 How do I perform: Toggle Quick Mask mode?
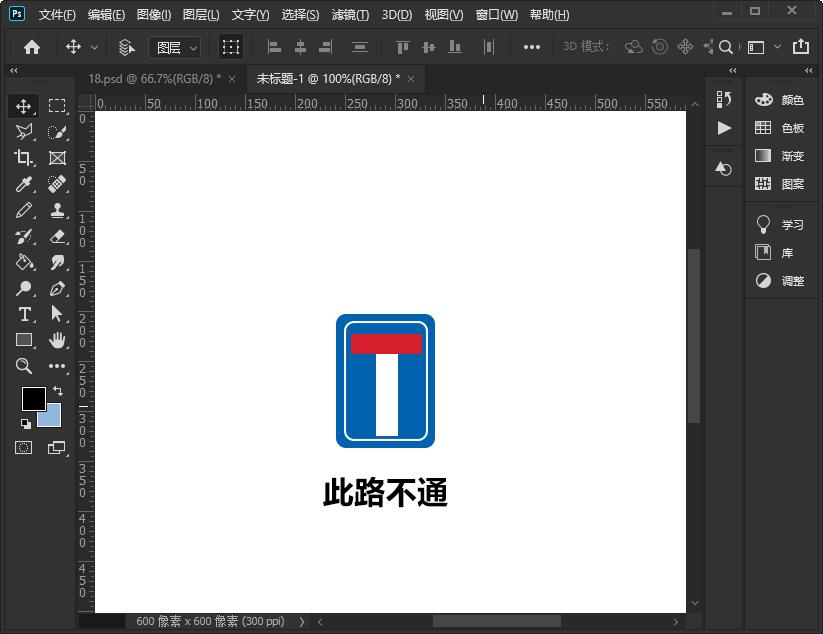click(24, 447)
